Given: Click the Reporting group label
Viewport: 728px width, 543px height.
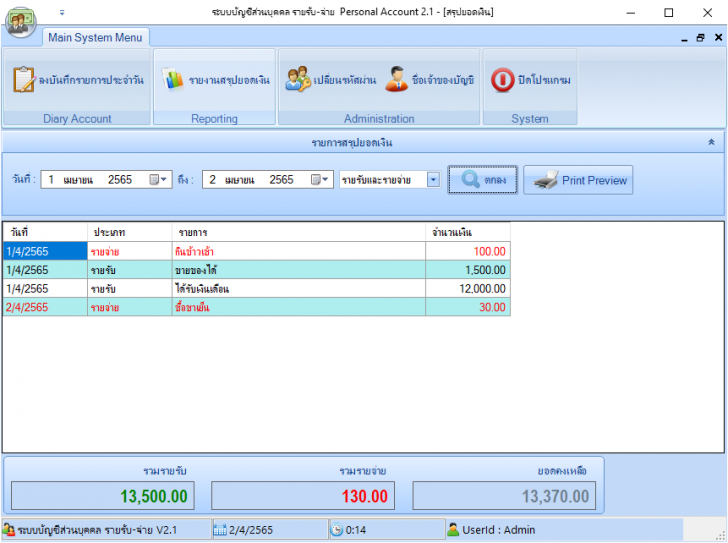Looking at the screenshot, I should coord(214,118).
